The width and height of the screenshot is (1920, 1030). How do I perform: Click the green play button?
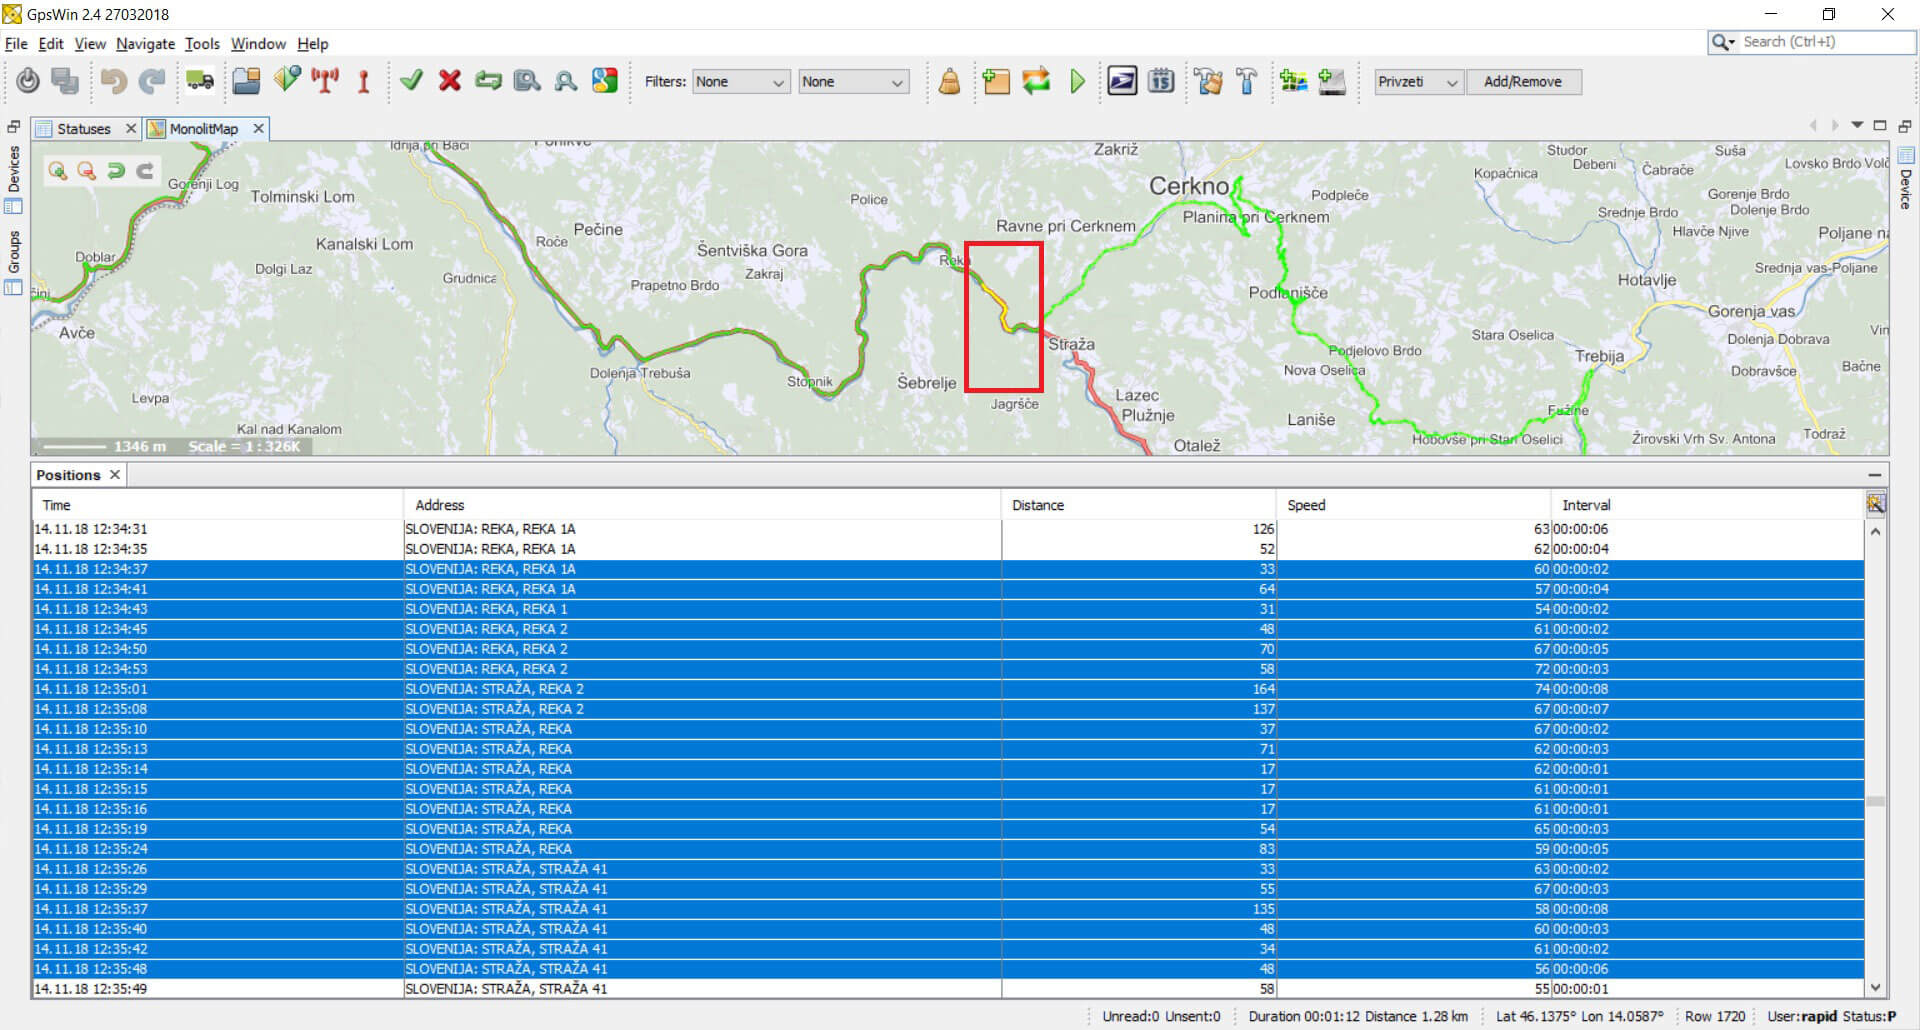point(1077,81)
